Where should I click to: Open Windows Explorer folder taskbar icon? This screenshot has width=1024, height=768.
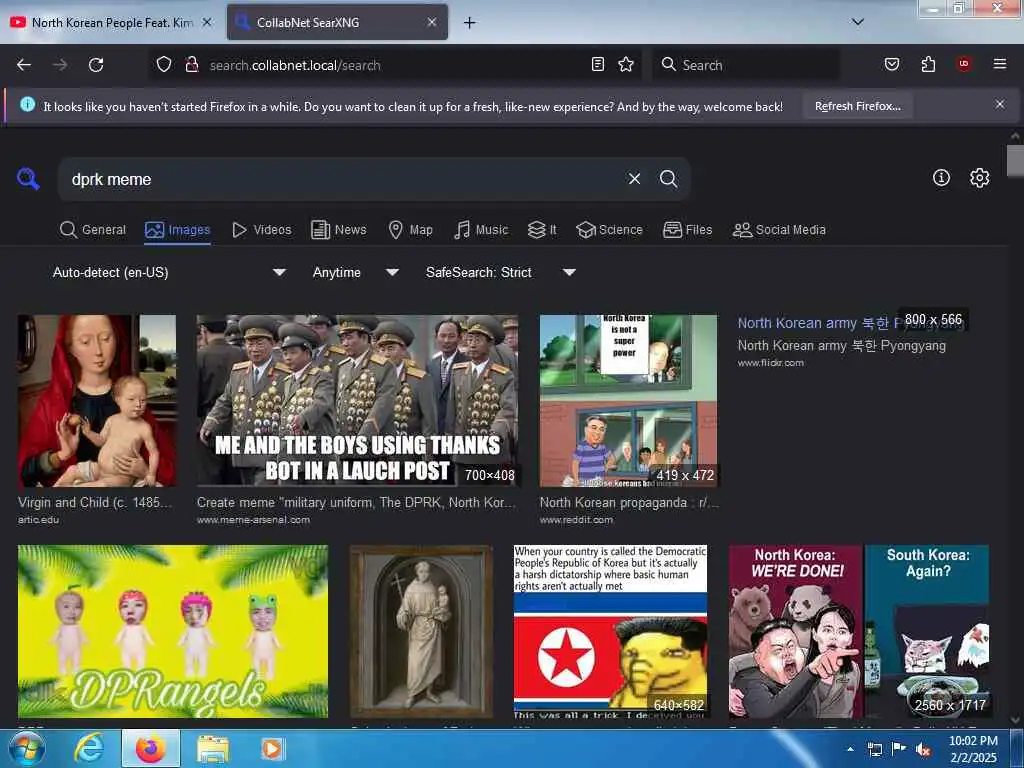point(213,749)
